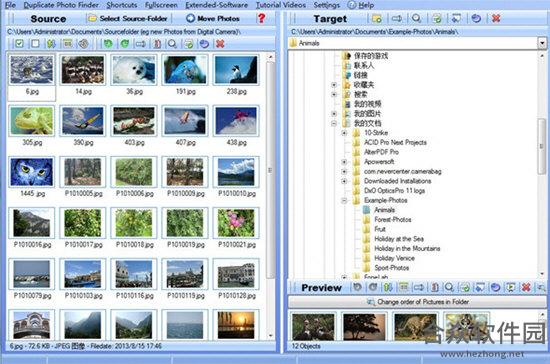Click select-all checkmark icon in Source toolbar

point(19,44)
